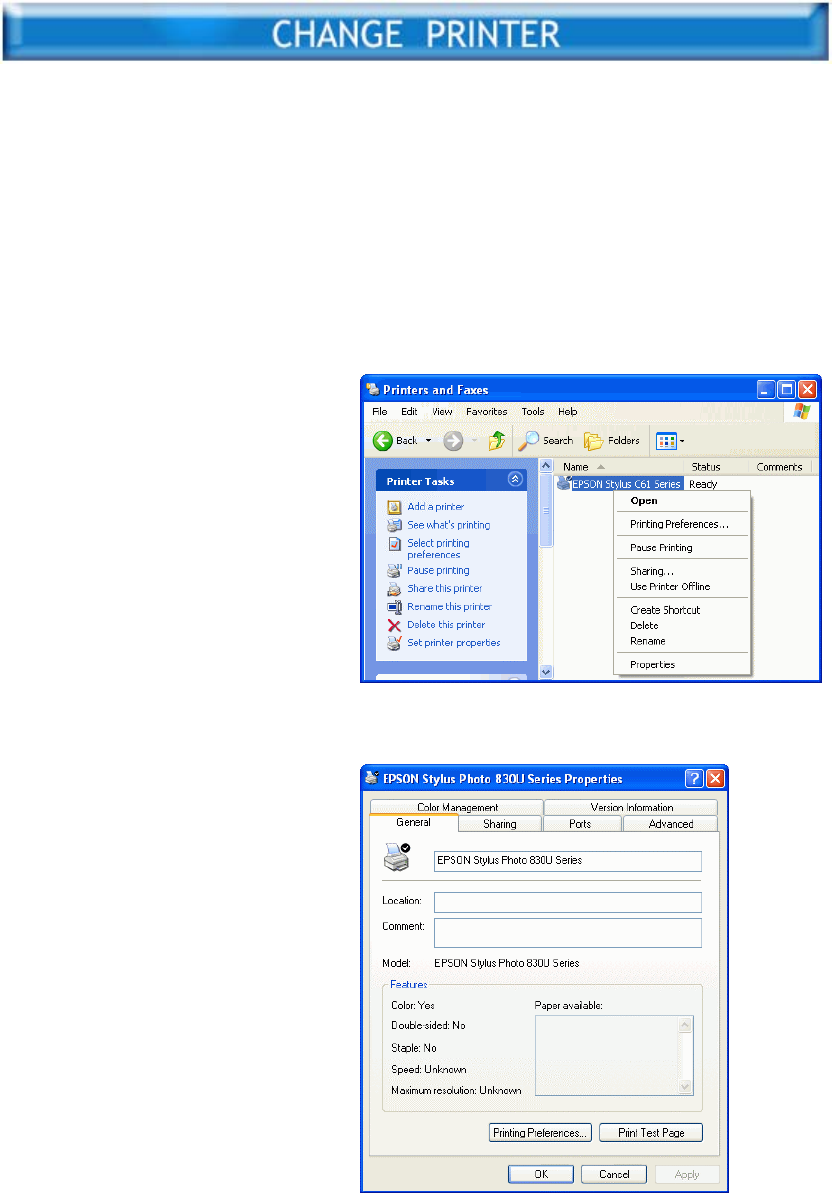Choose Pause Printing in context menu

tap(682, 548)
